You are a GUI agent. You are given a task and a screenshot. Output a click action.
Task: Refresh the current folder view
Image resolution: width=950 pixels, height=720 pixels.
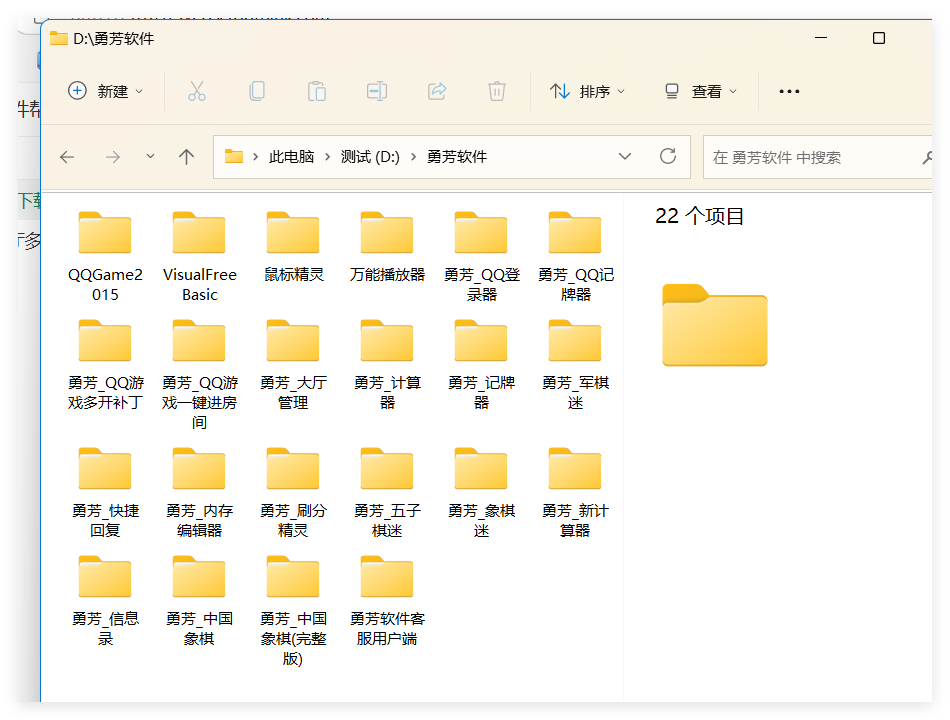668,157
